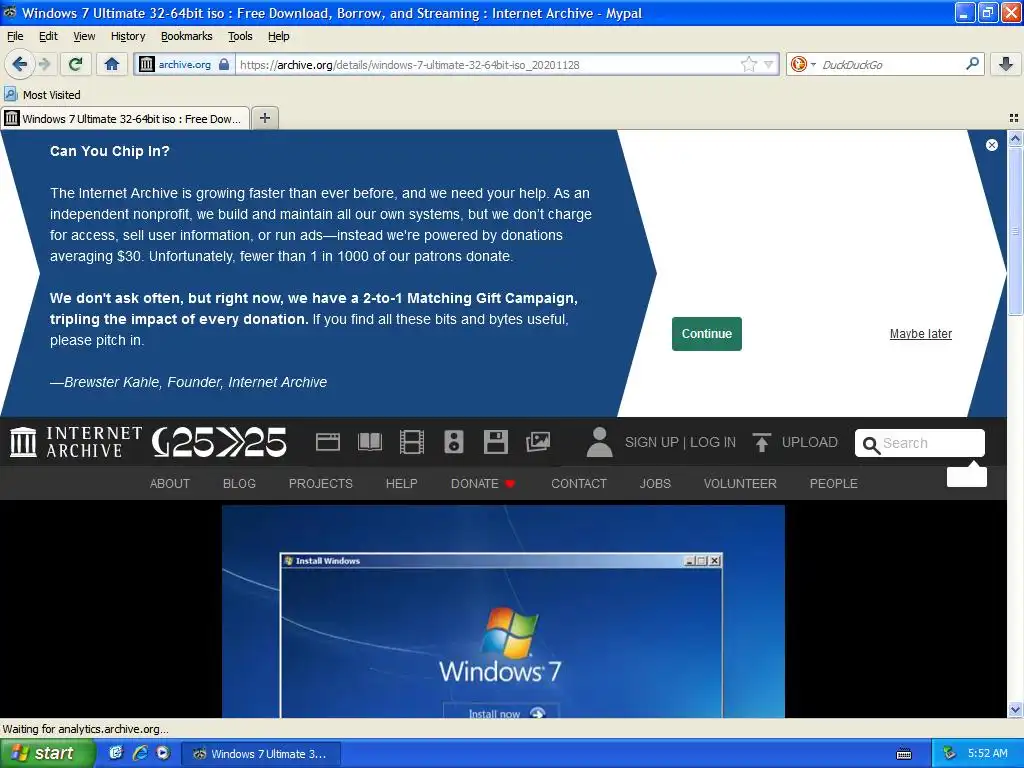
Task: Click the archive.org site identity icon
Action: (147, 64)
